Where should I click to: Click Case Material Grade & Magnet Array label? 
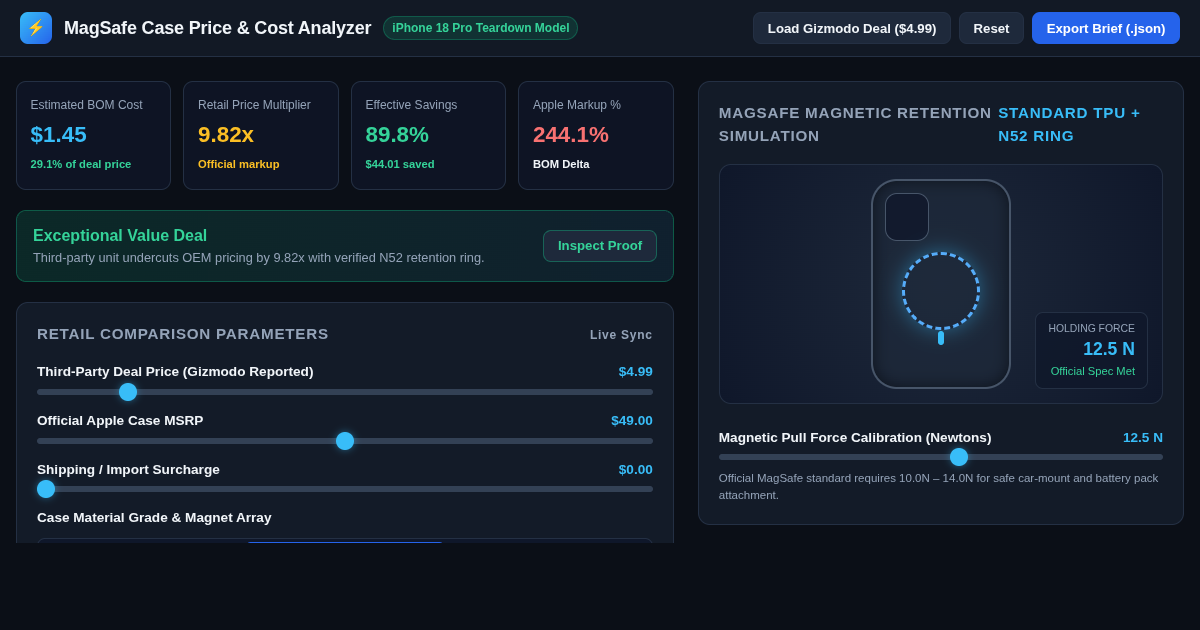(154, 518)
